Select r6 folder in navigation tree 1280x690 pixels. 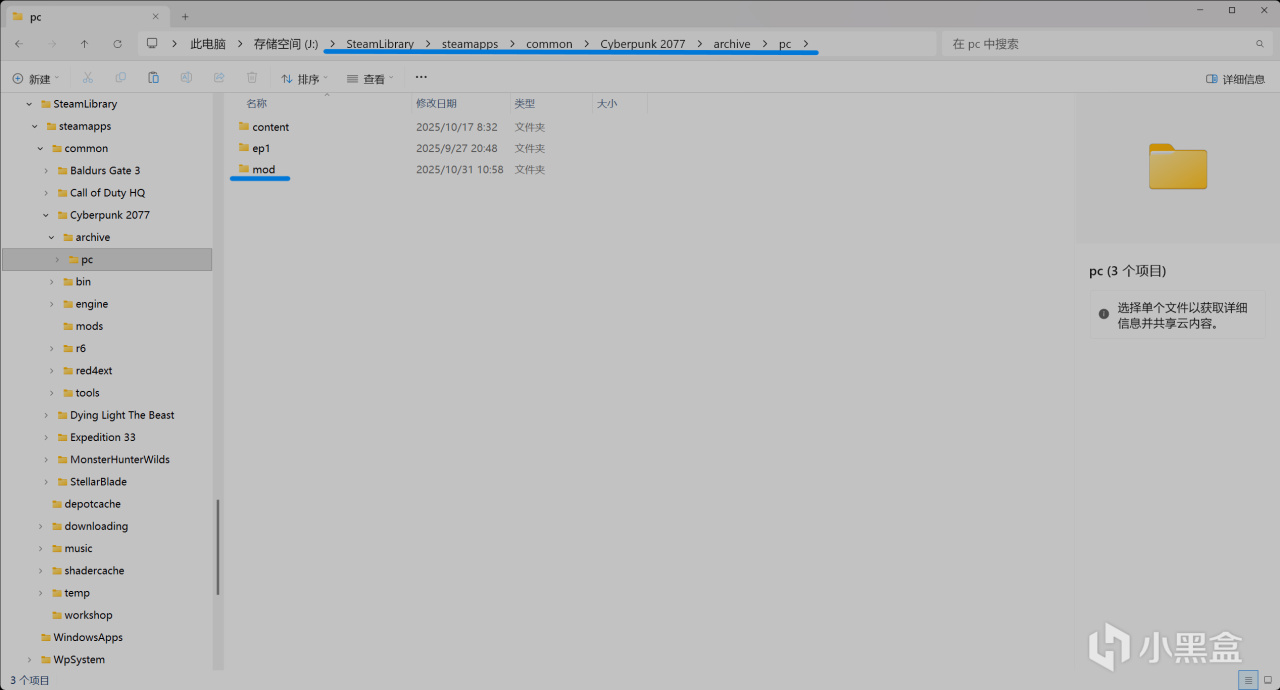[x=81, y=348]
